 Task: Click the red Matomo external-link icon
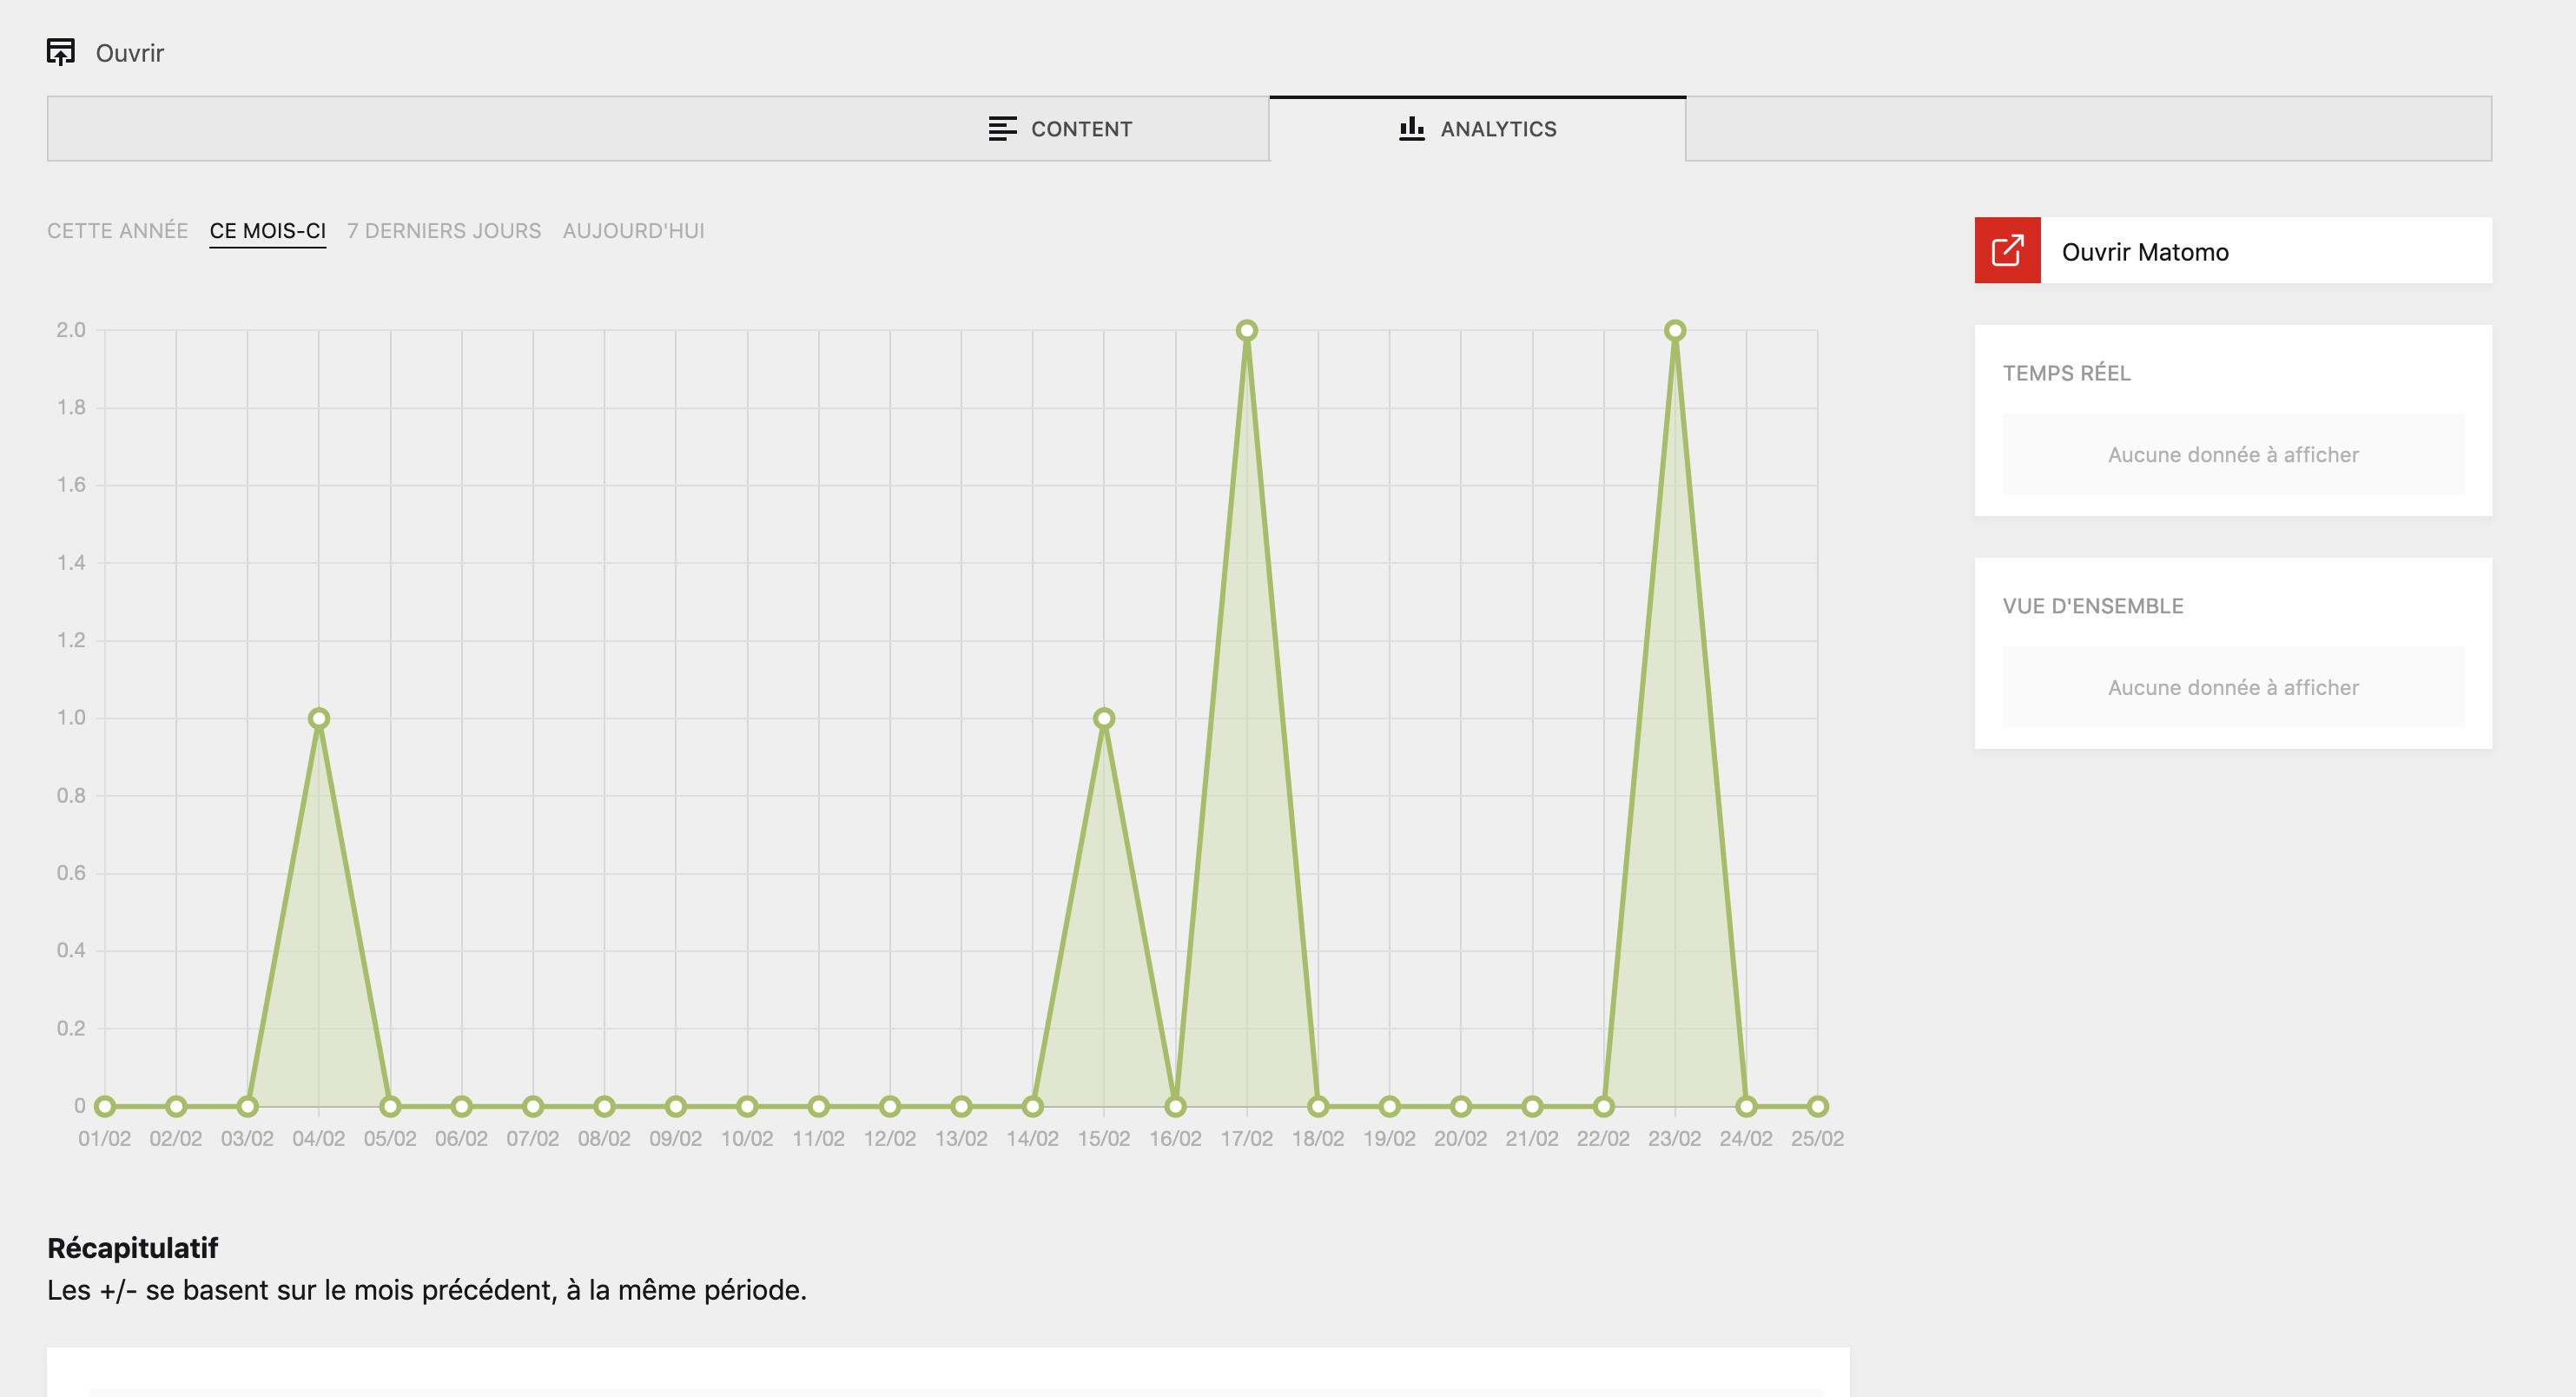click(2006, 251)
